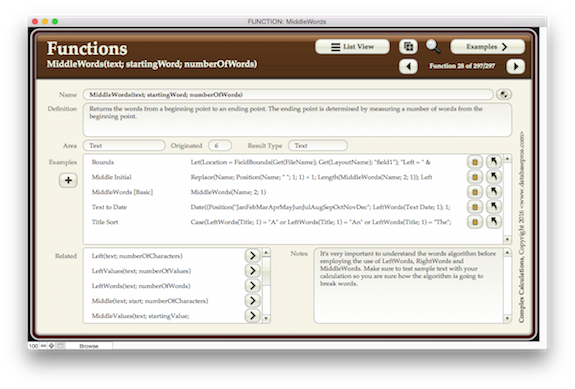This screenshot has height=389, width=575.
Task: Click the globe icon beside the Name field
Action: (504, 95)
